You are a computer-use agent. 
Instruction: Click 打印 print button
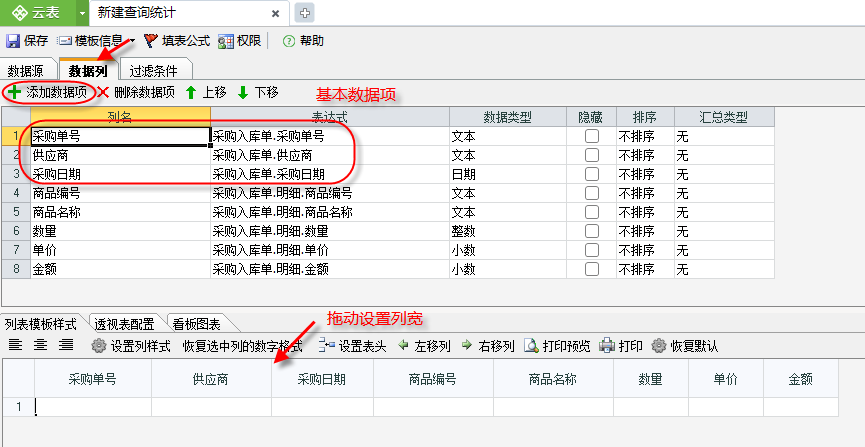[x=621, y=346]
